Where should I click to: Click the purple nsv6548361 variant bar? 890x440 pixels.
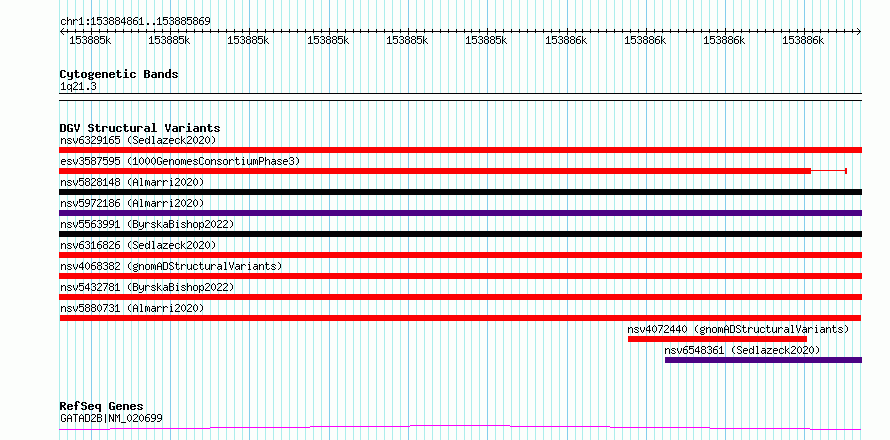coord(763,360)
